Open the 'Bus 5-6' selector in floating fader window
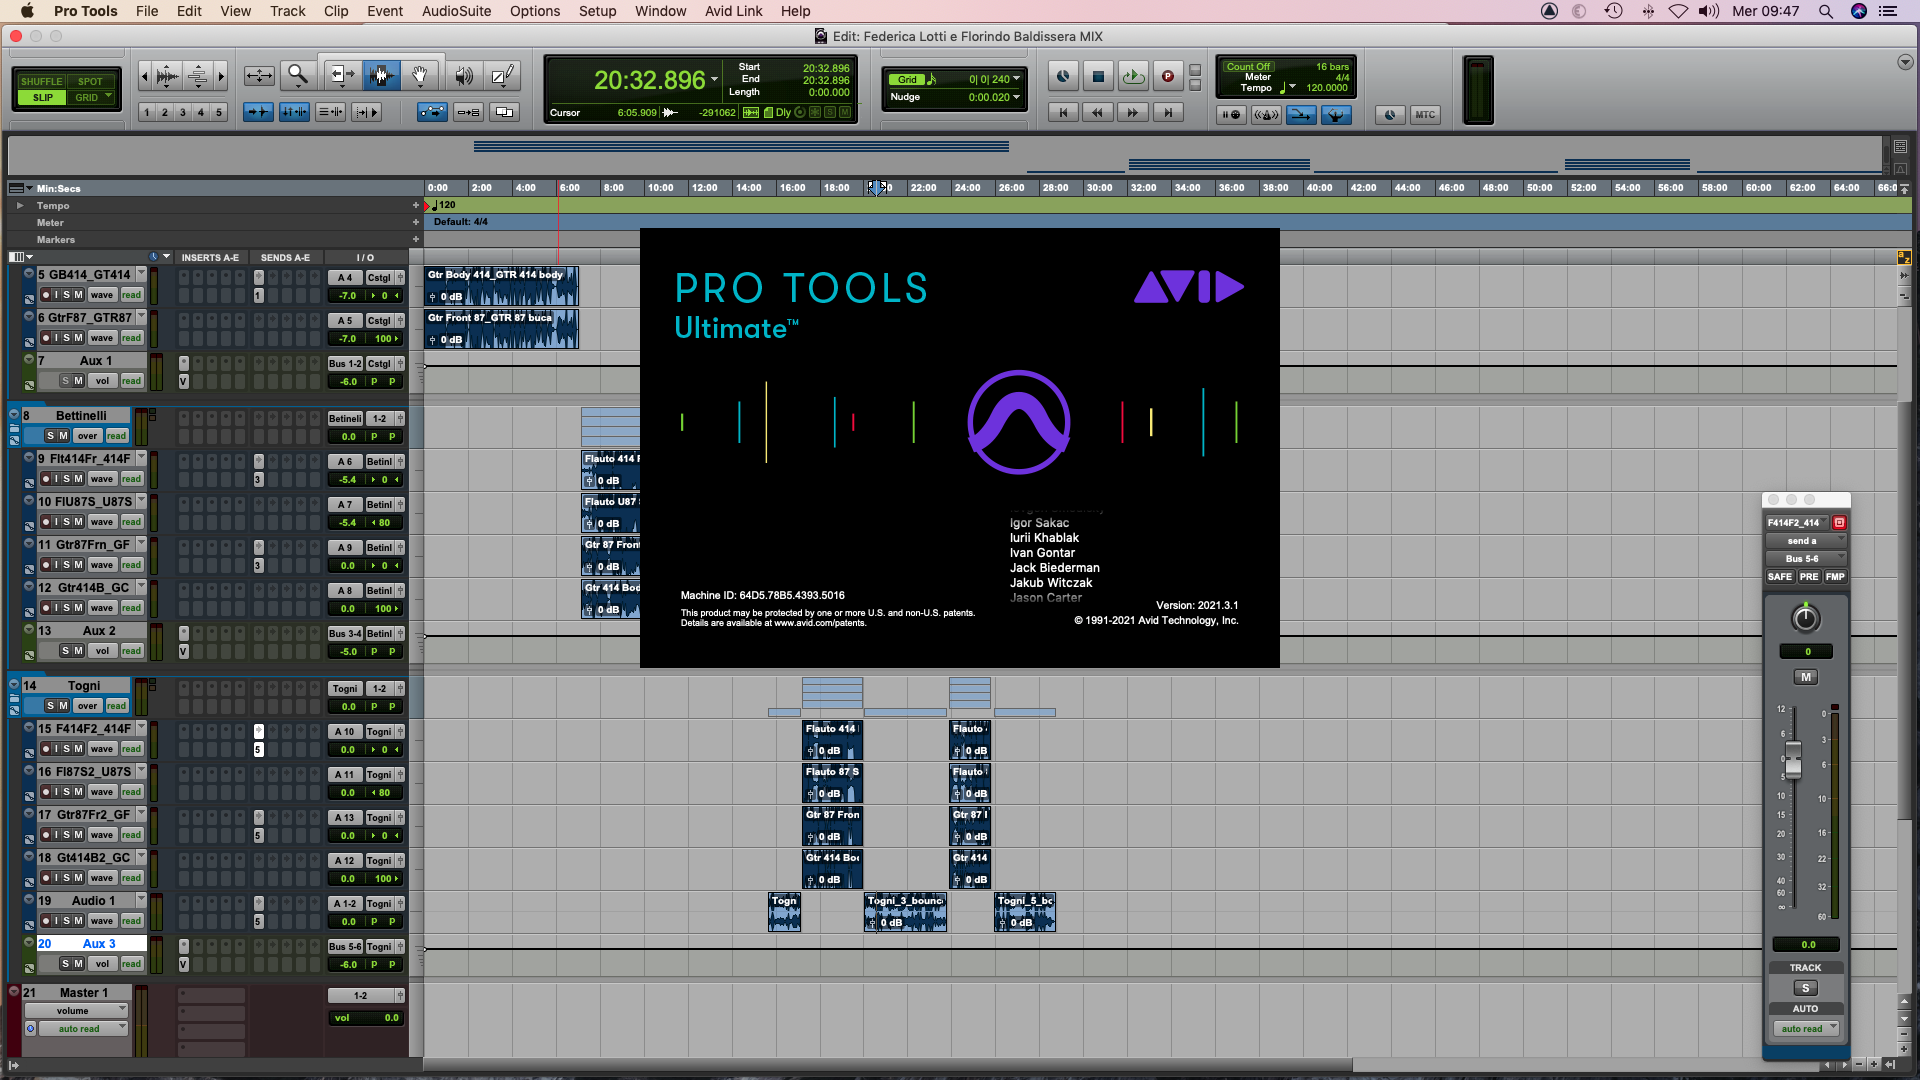Viewport: 1920px width, 1080px height. click(x=1804, y=559)
